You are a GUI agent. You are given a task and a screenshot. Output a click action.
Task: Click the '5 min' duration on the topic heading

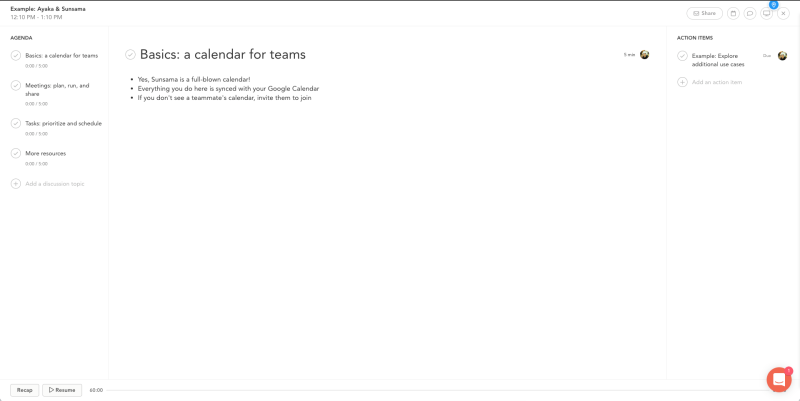point(629,55)
